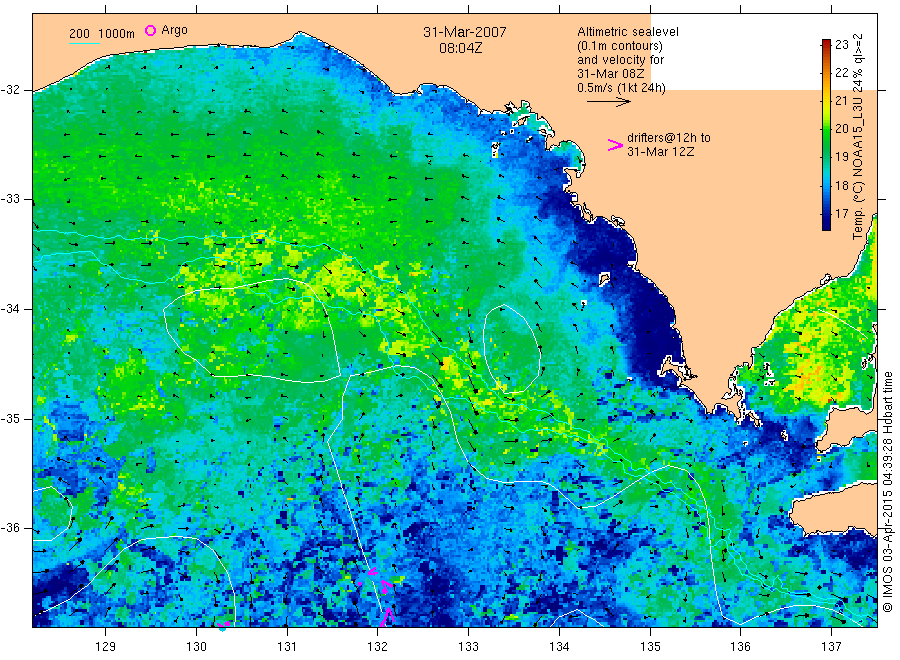Image resolution: width=900 pixels, height=660 pixels.
Task: Select the '31-Mar 12Z' drifter time text
Action: tap(660, 152)
